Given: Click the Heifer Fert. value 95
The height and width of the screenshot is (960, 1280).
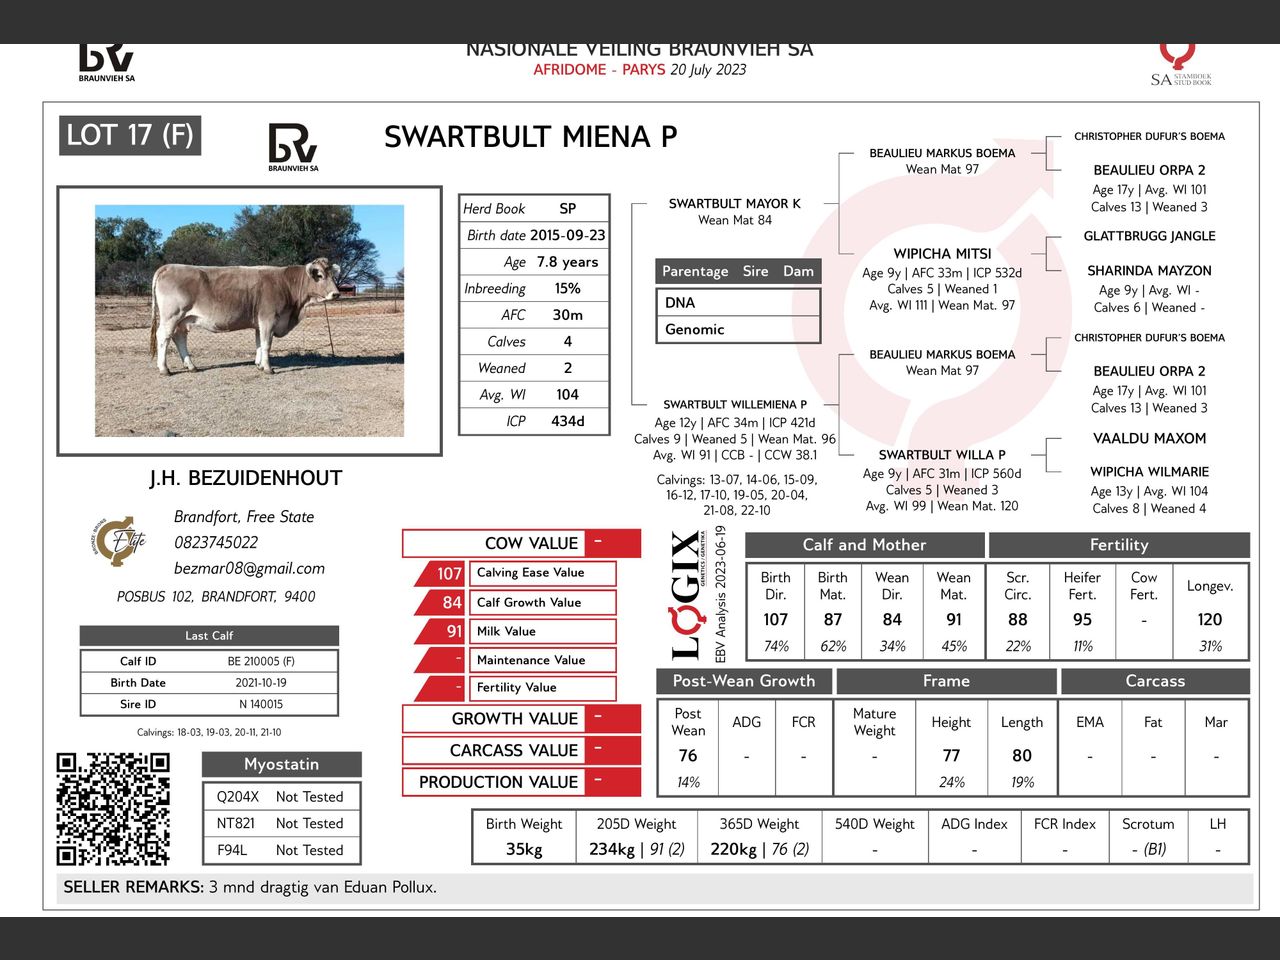Looking at the screenshot, I should point(1082,620).
